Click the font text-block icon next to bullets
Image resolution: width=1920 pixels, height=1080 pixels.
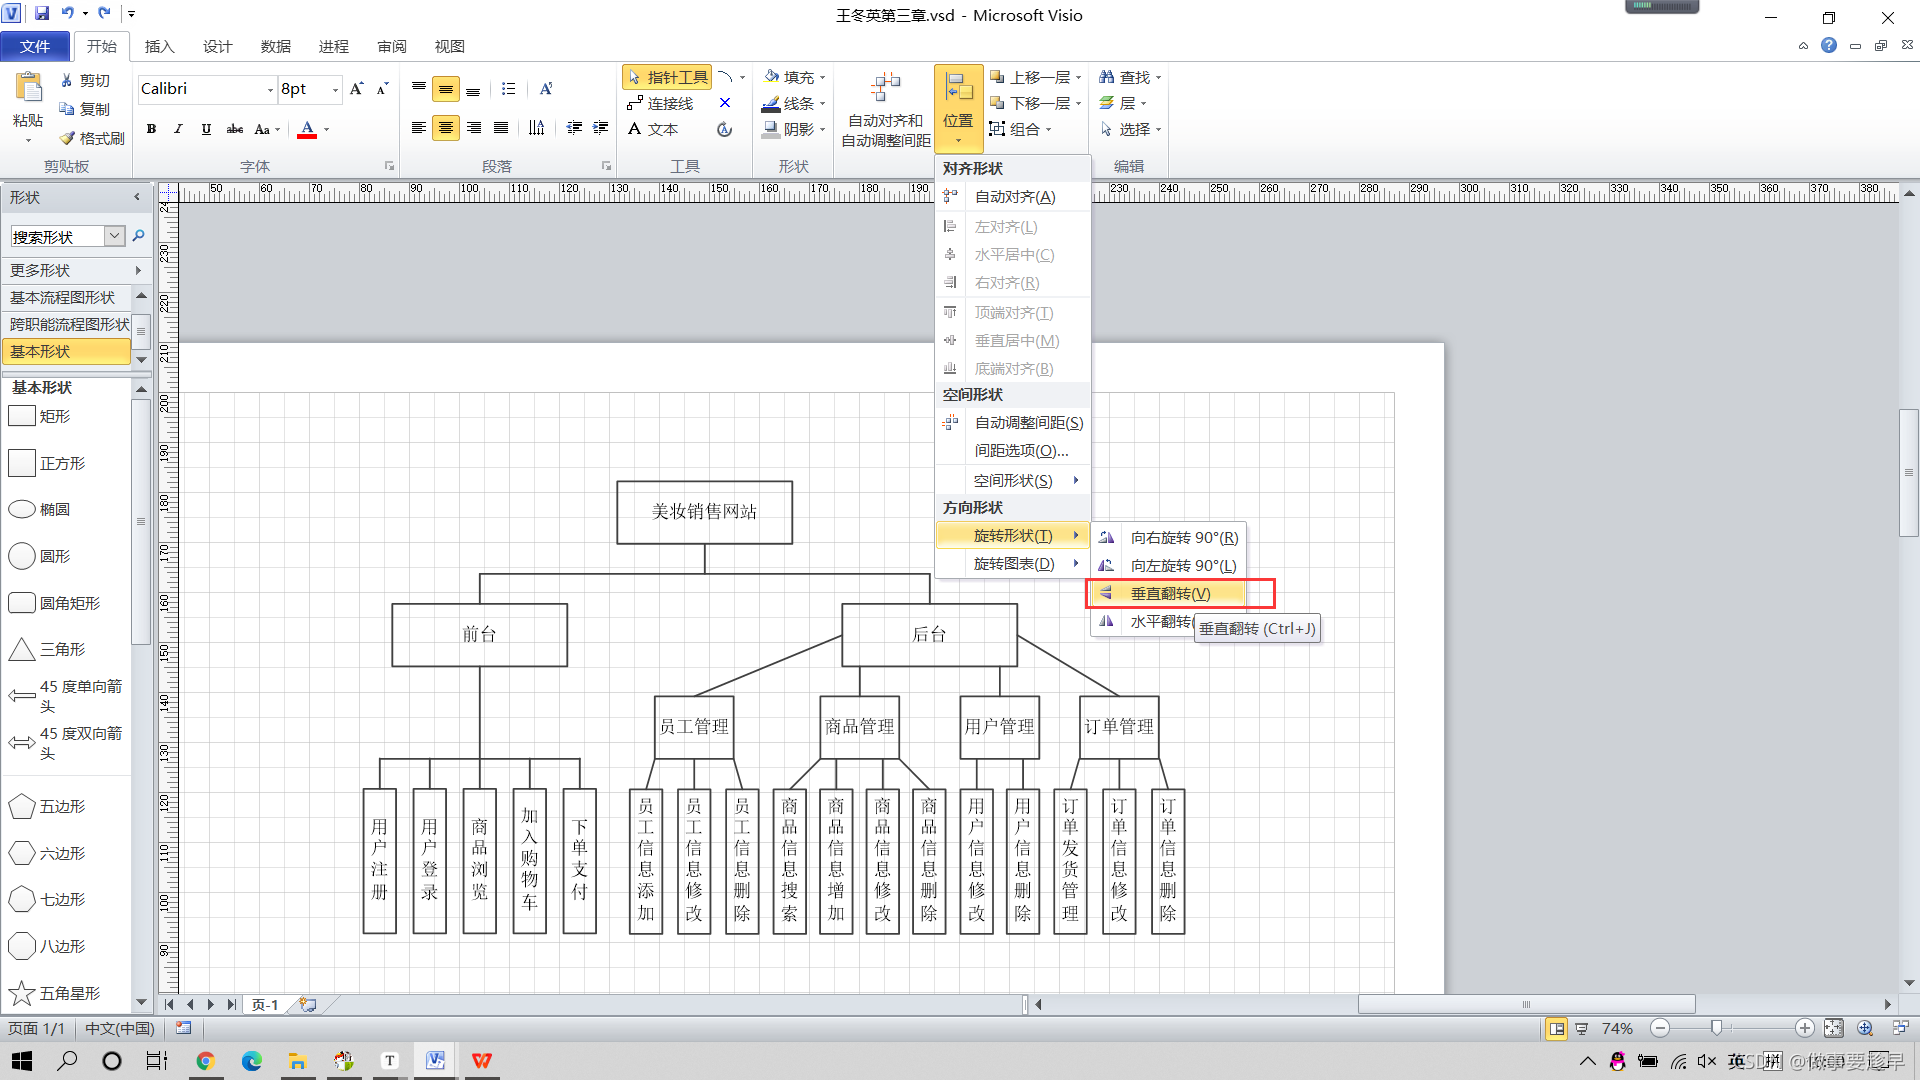pyautogui.click(x=546, y=89)
